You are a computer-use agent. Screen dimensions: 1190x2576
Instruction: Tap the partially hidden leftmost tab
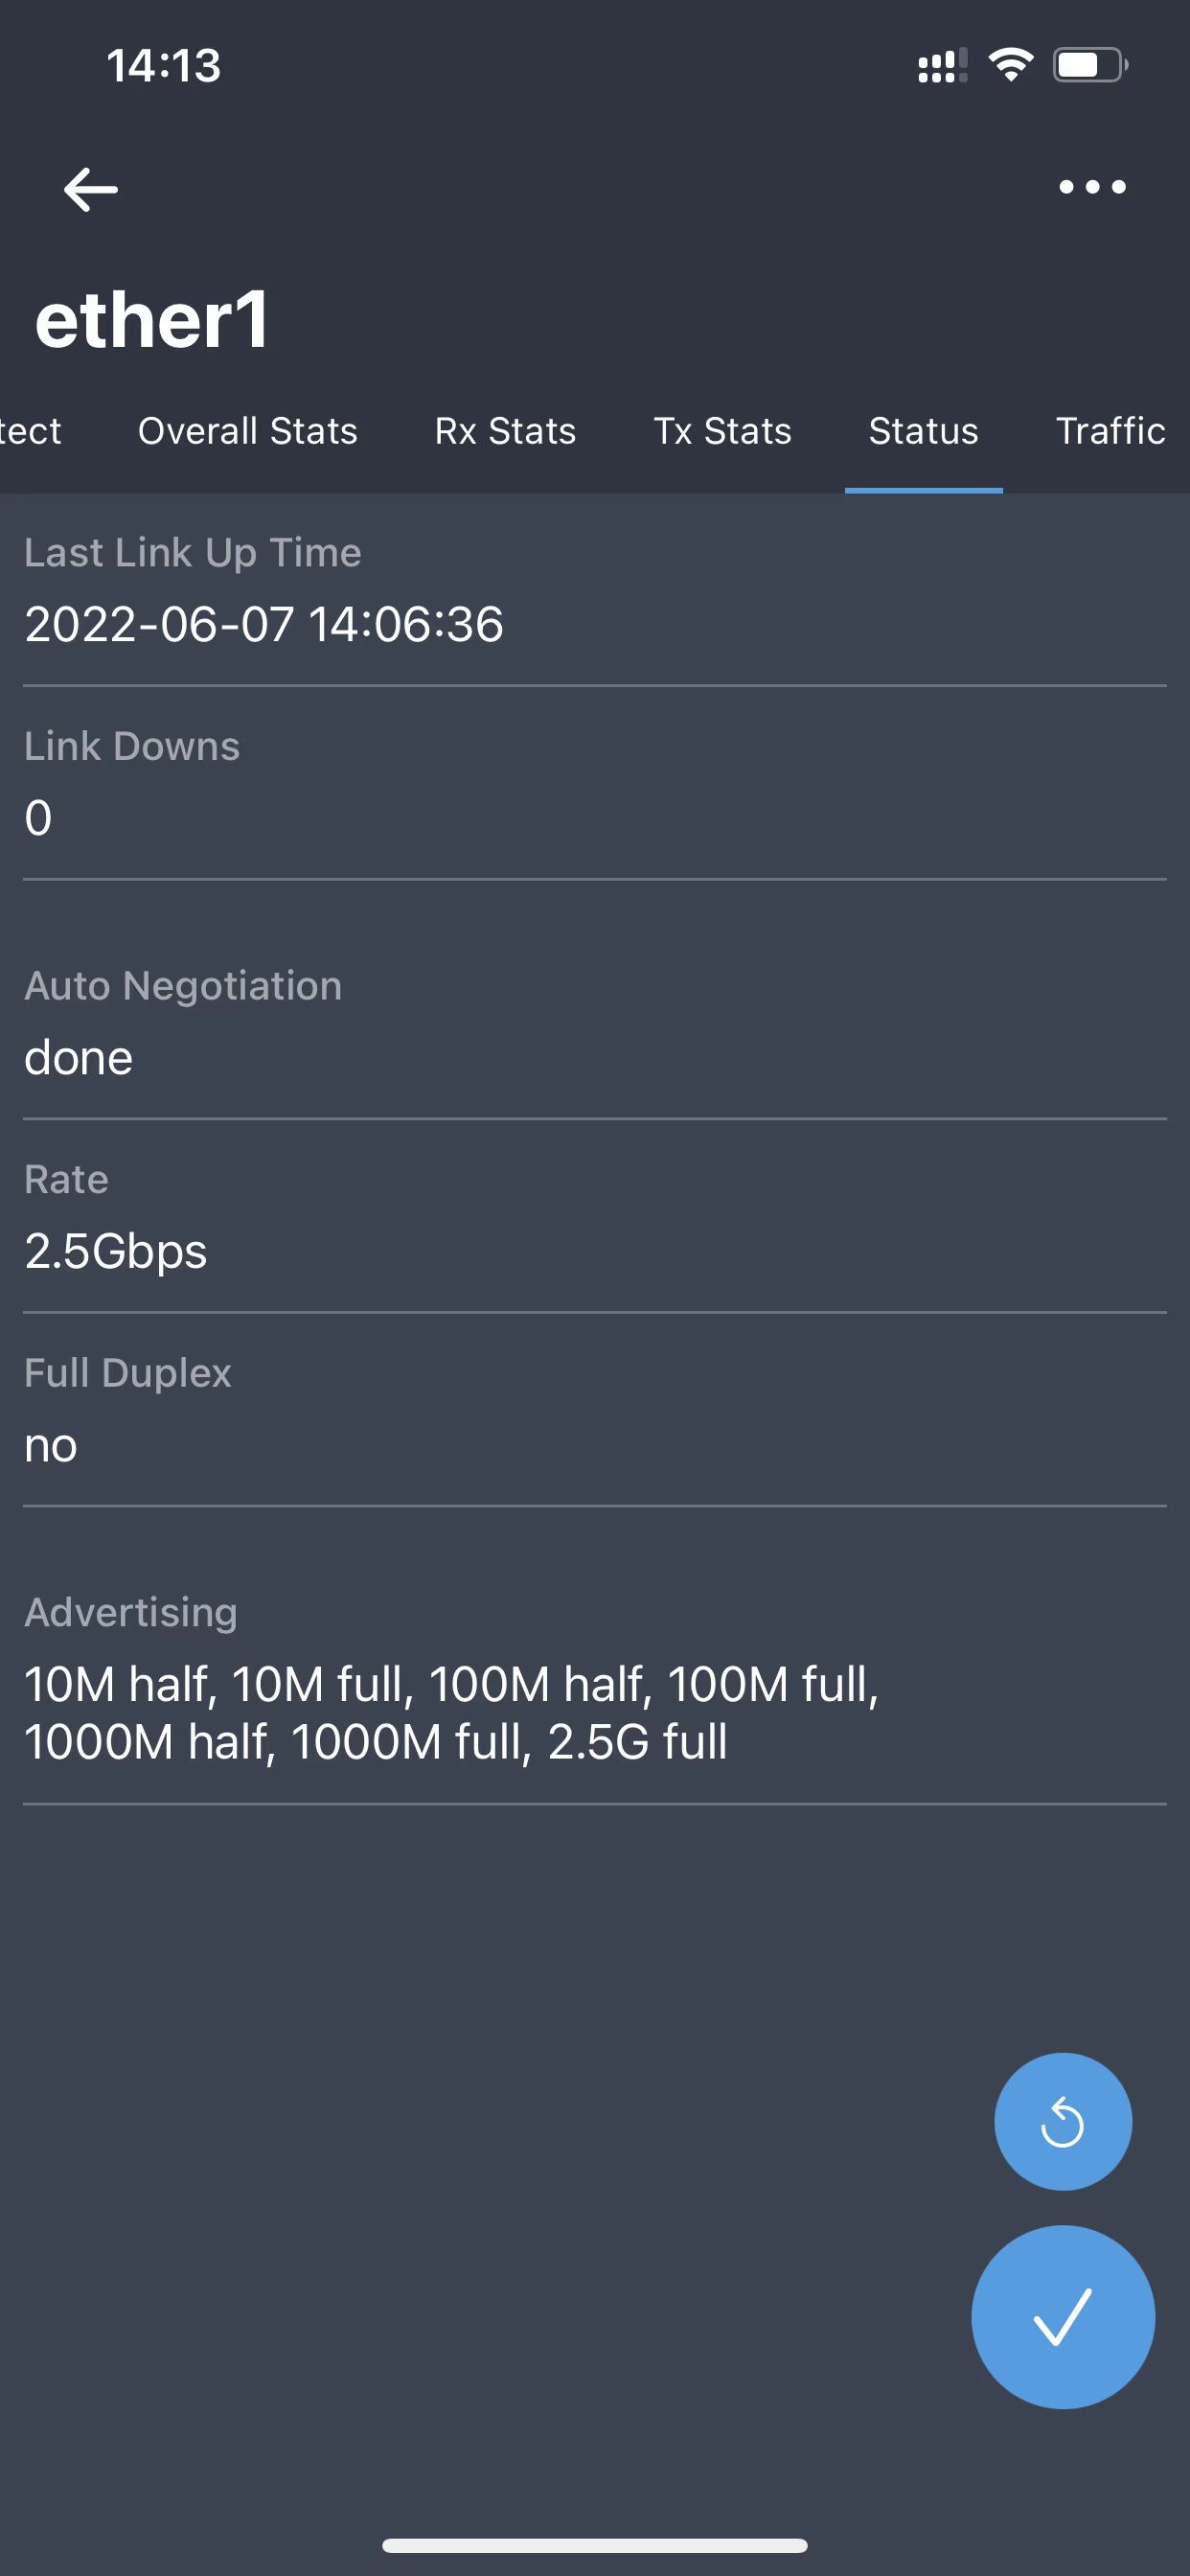coord(30,431)
